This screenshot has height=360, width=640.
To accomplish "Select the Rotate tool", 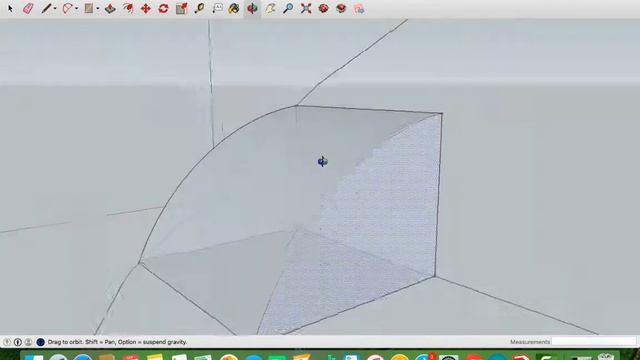I will coord(164,8).
